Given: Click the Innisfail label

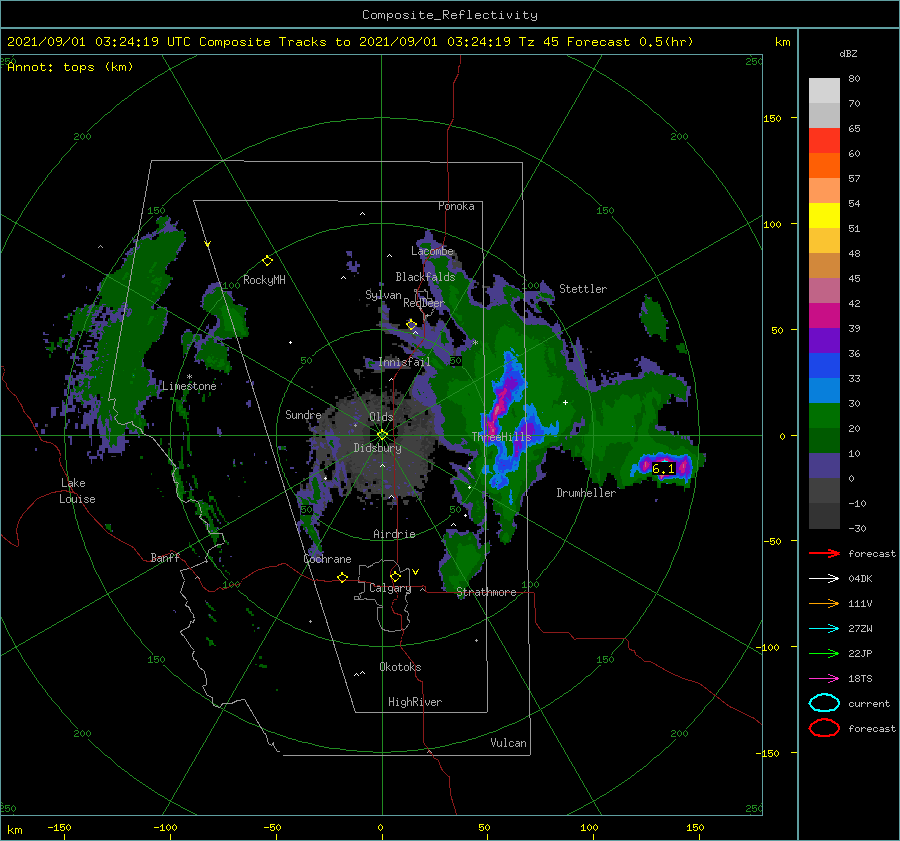Looking at the screenshot, I should click(x=404, y=362).
